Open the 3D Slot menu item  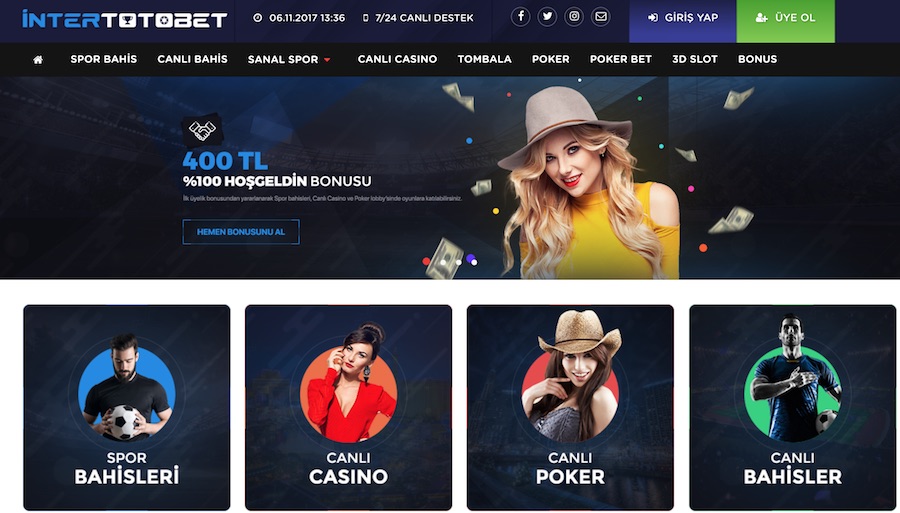[x=695, y=59]
